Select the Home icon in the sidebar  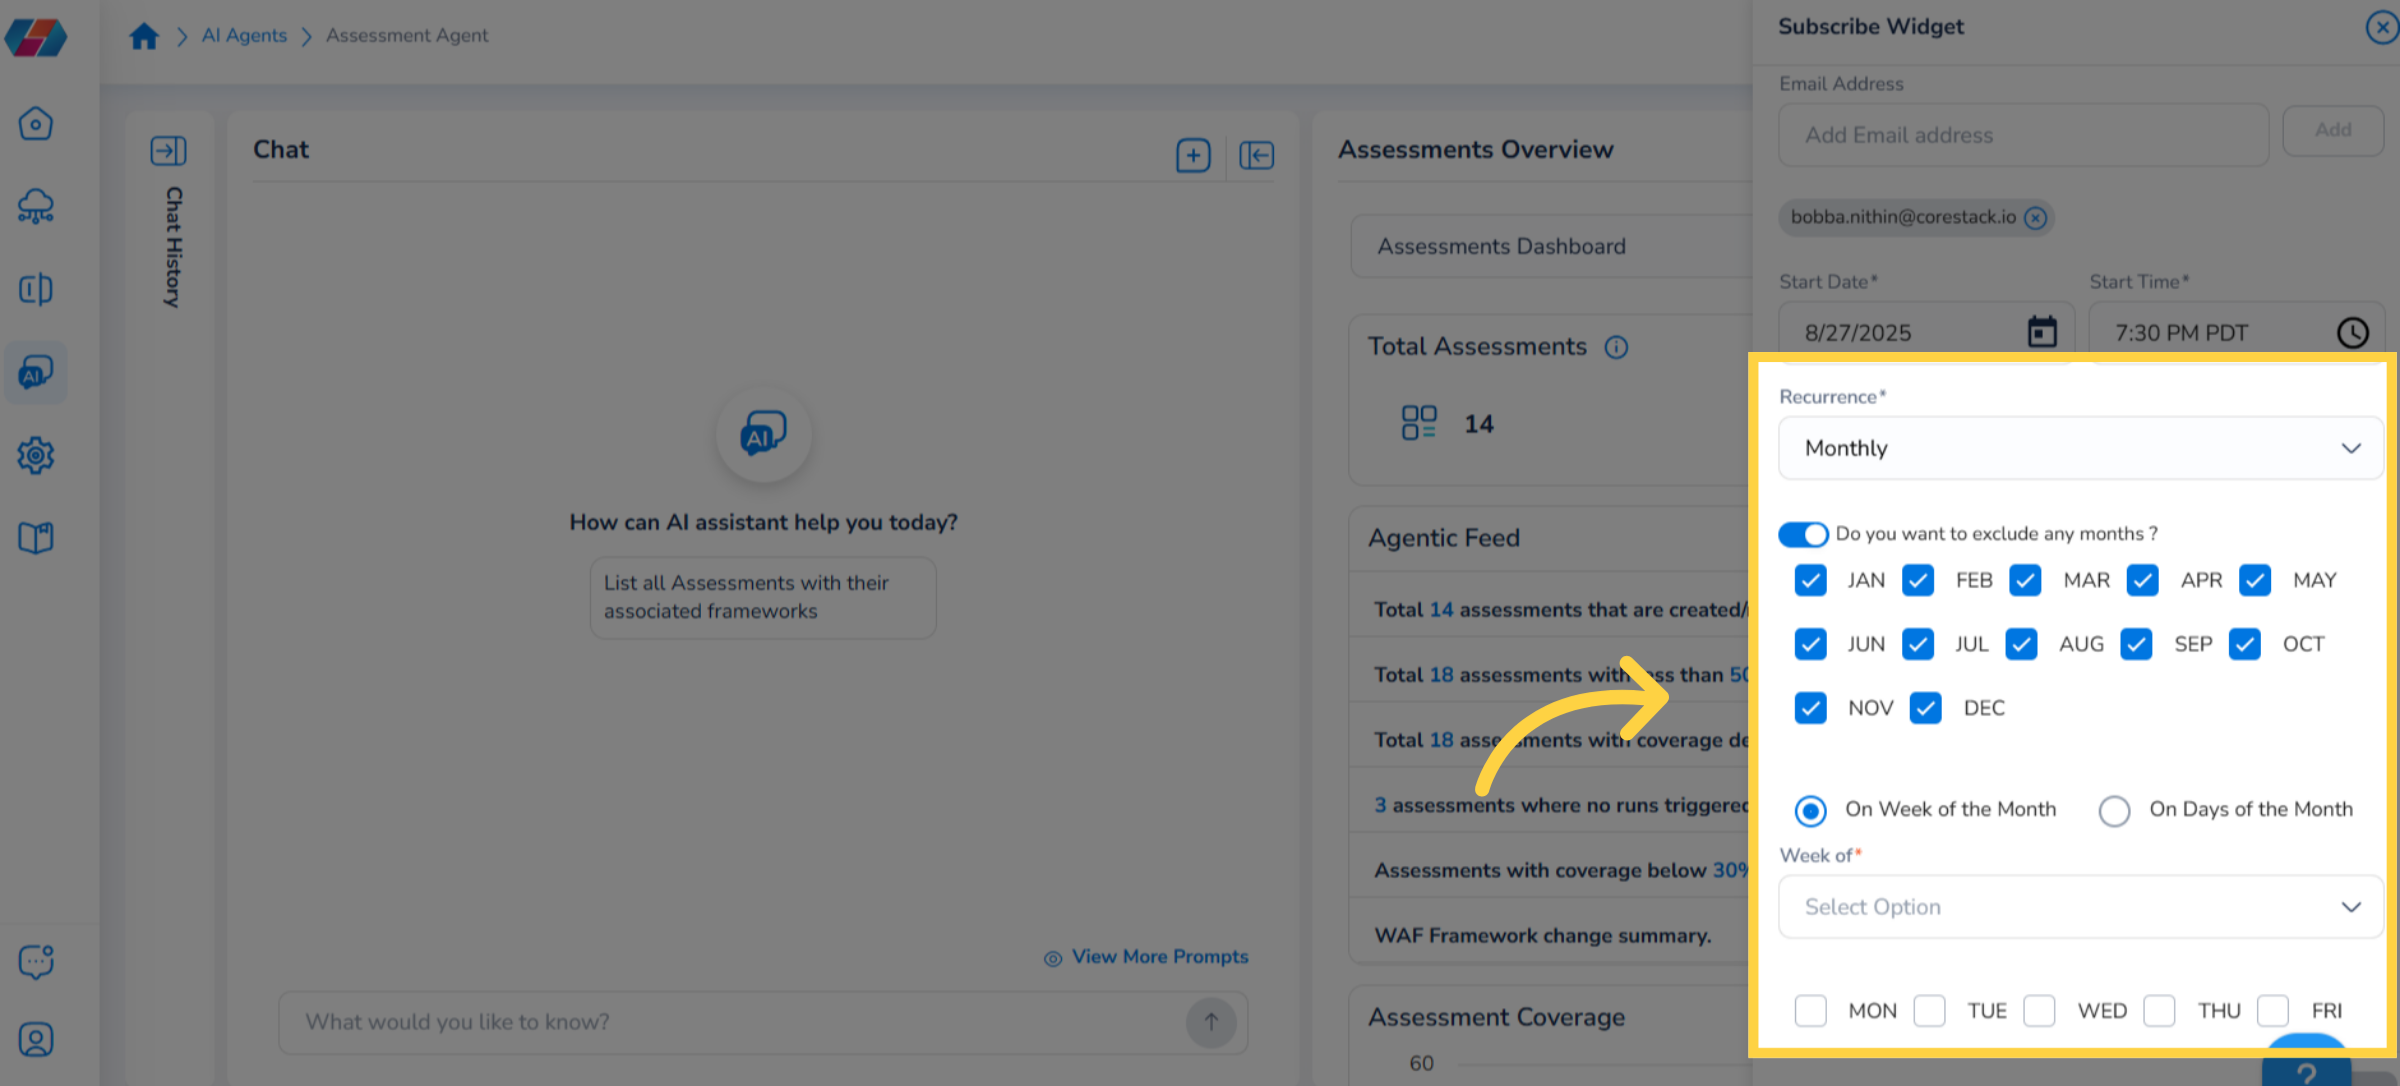[35, 122]
